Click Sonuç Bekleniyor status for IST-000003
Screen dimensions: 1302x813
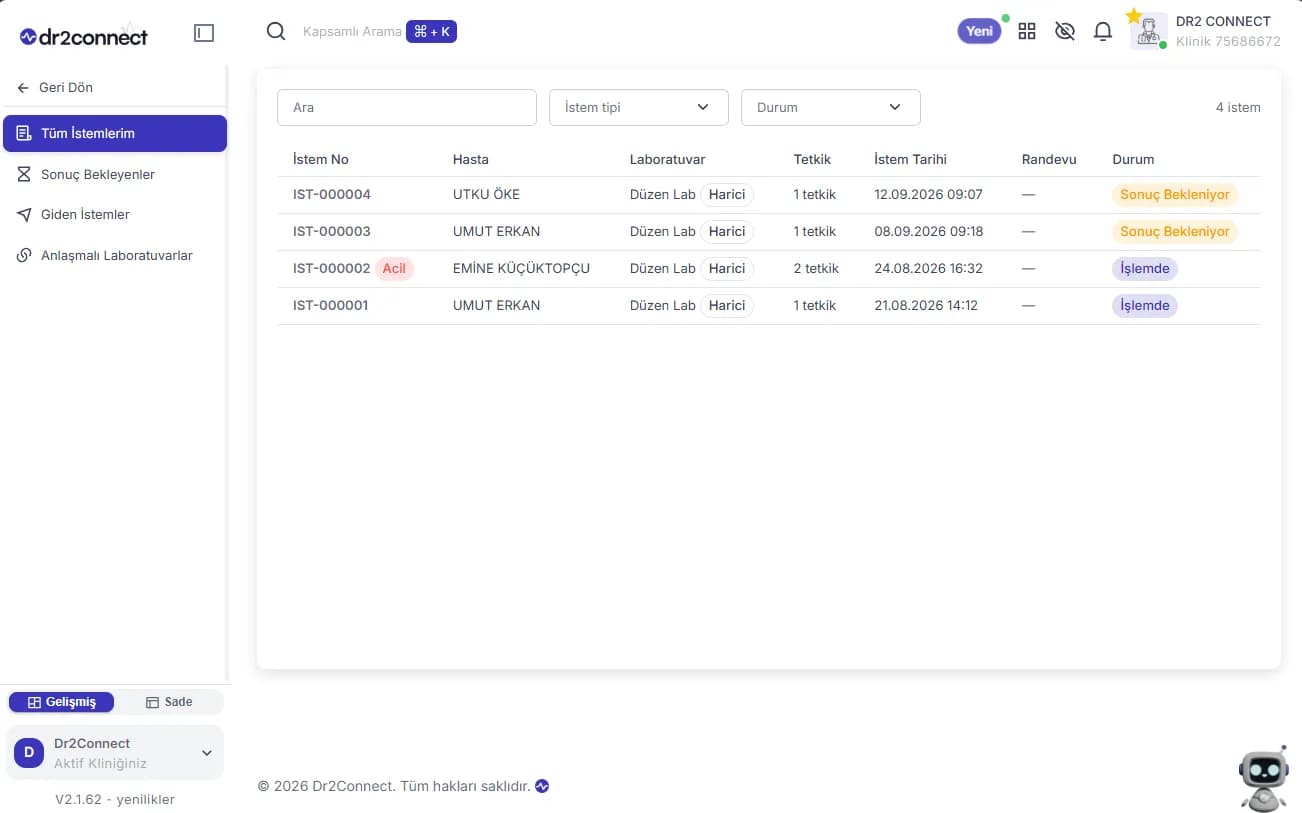1175,231
